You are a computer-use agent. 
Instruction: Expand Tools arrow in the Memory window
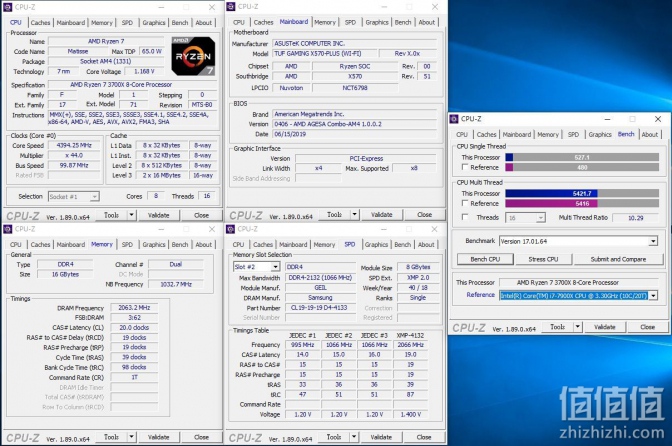click(131, 437)
